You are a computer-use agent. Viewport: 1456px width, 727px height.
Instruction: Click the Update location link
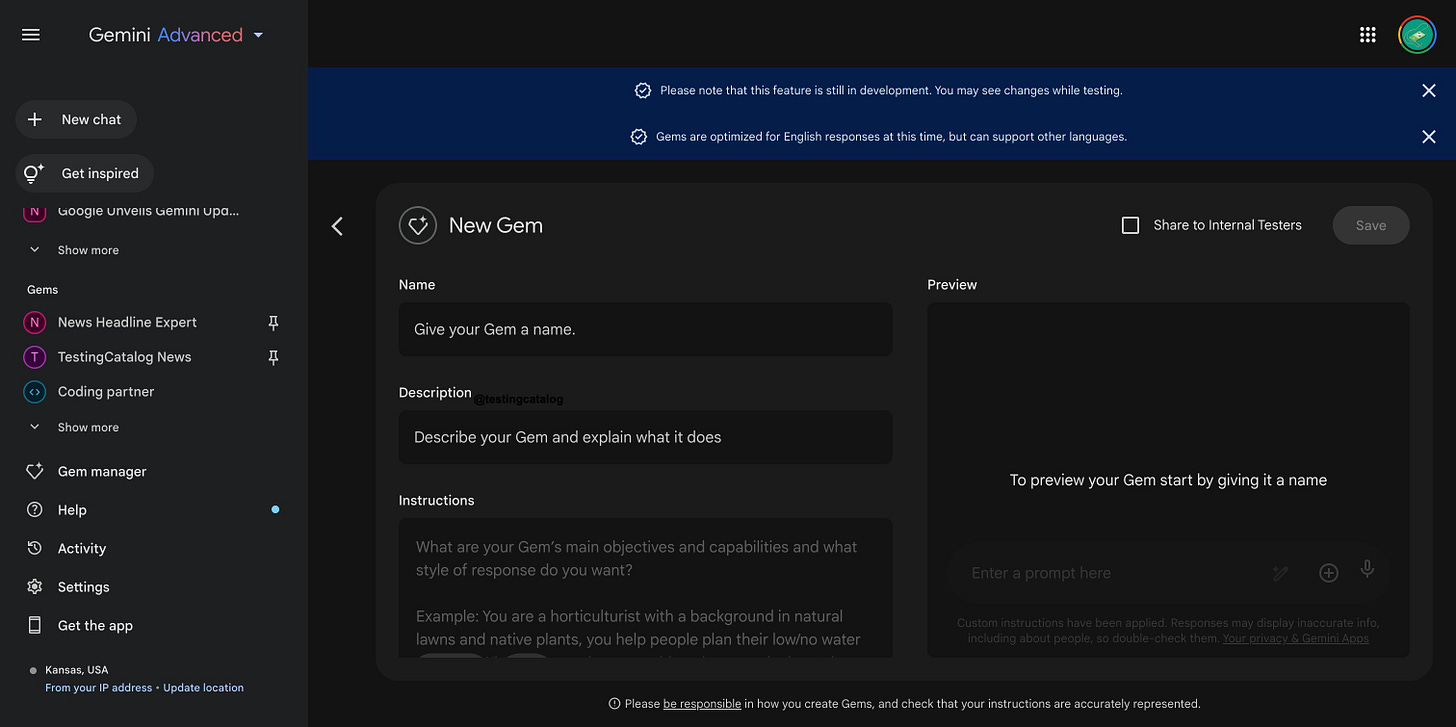[x=203, y=688]
